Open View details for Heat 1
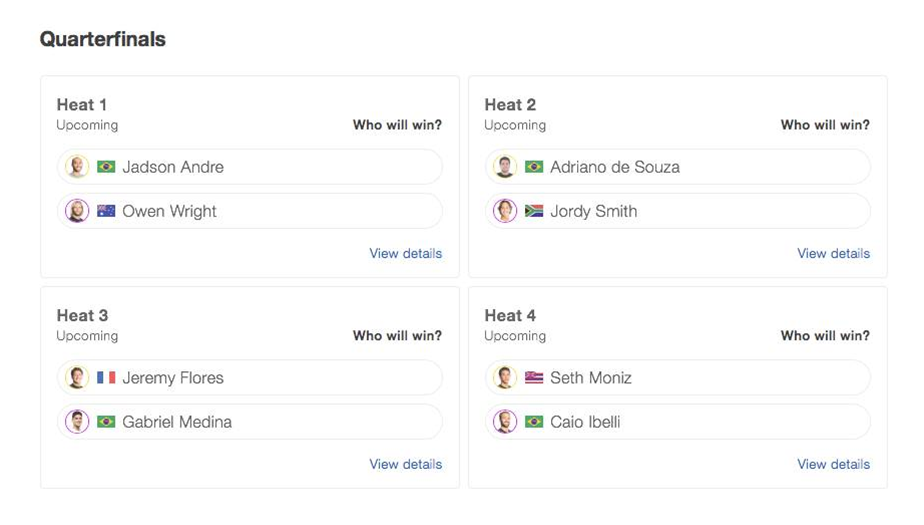The image size is (924, 525). pos(405,253)
